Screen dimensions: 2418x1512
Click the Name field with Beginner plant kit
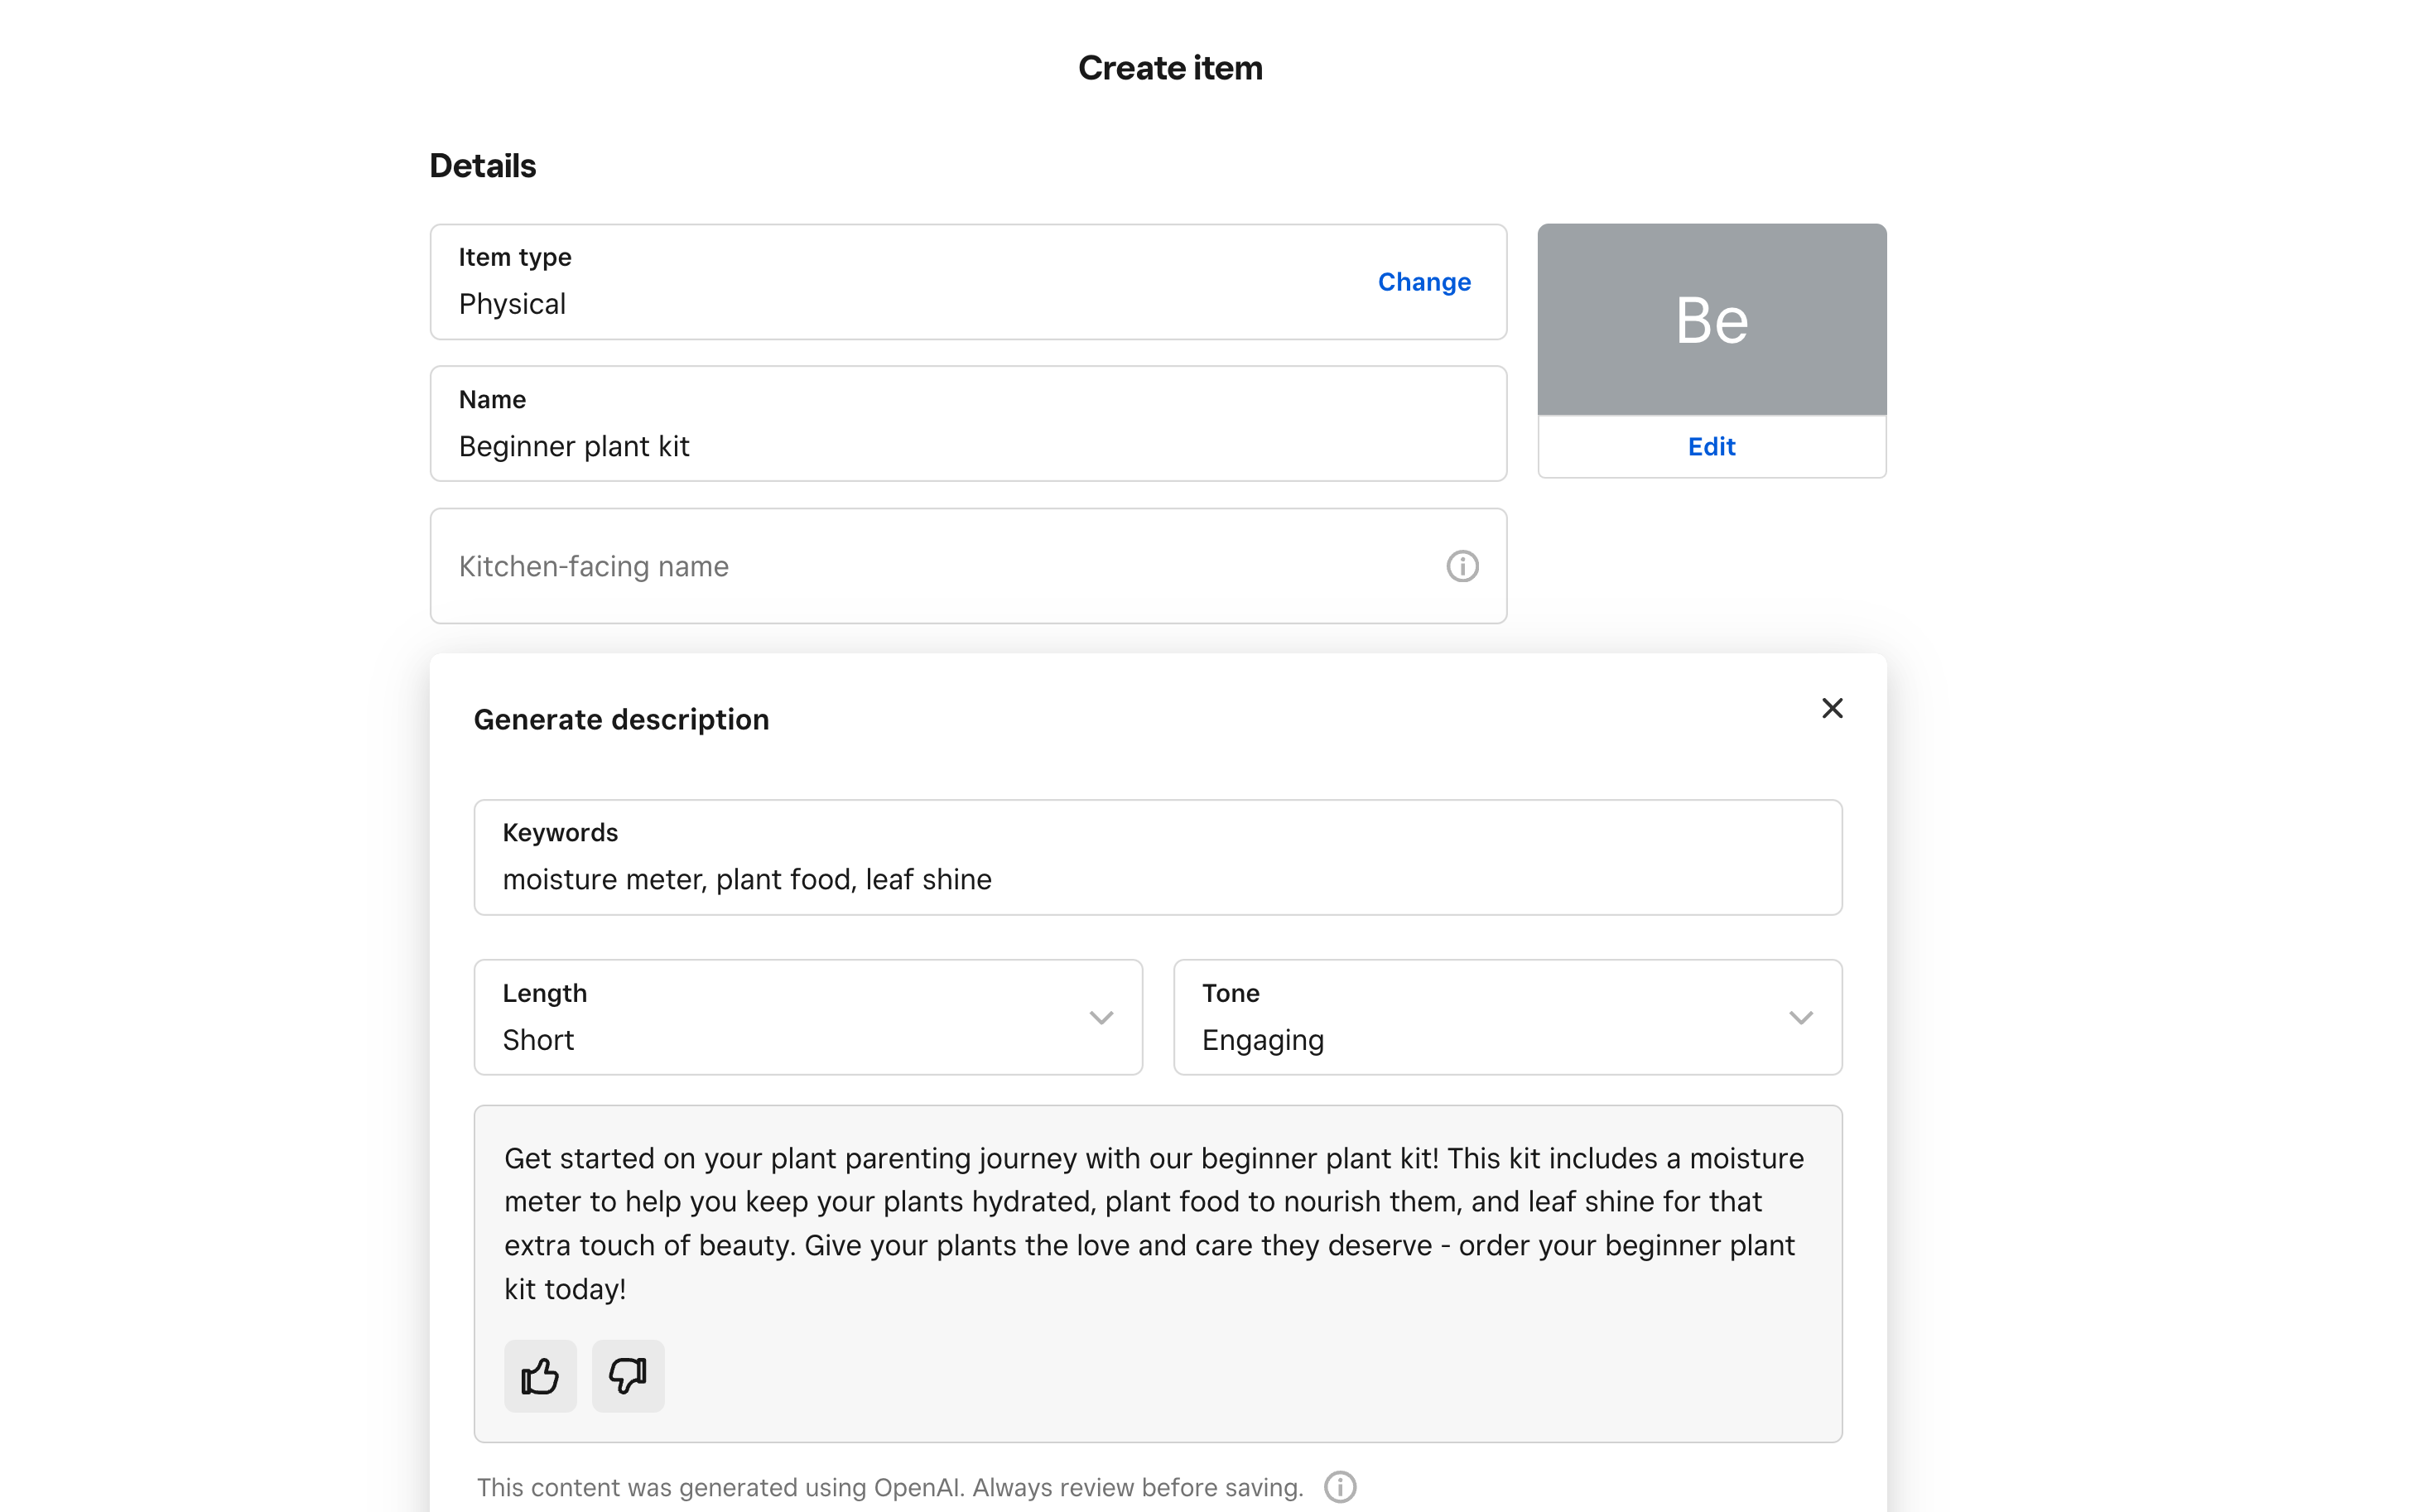coord(968,424)
